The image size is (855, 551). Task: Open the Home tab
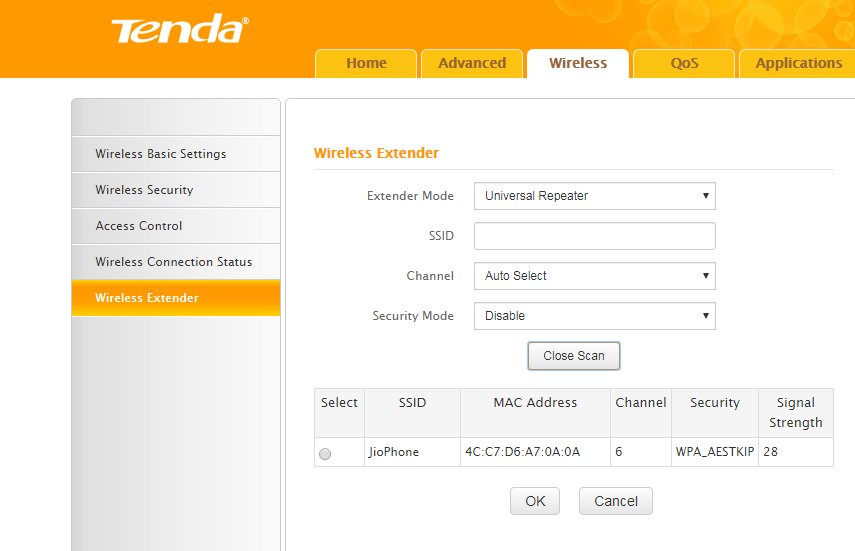click(366, 63)
